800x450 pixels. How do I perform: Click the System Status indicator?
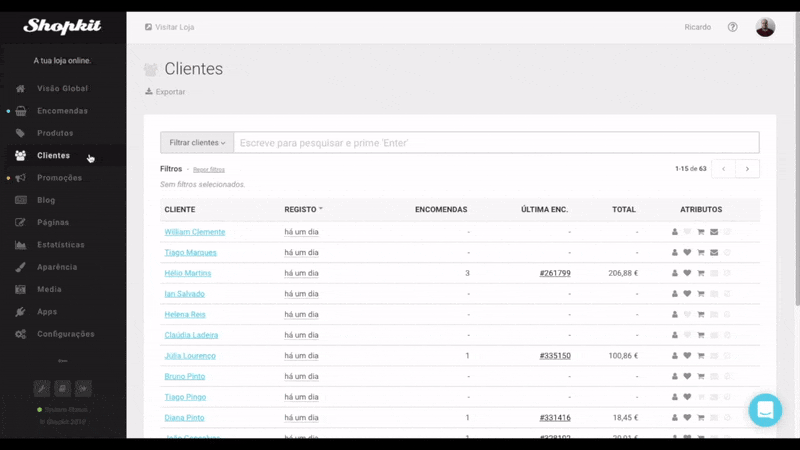63,410
